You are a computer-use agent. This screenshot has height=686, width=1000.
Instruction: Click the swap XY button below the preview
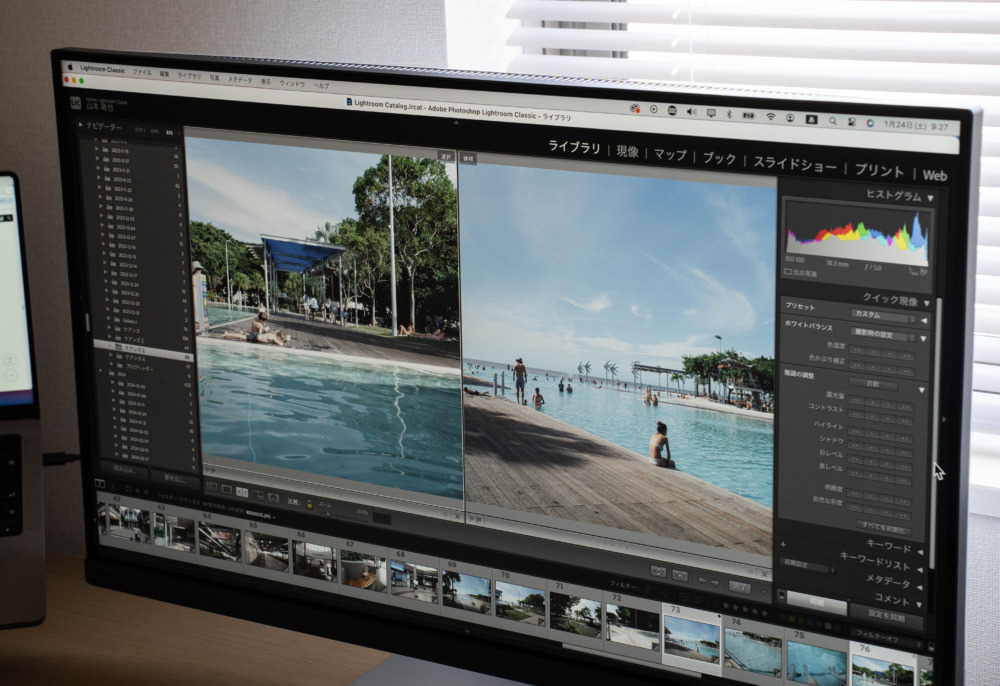click(658, 571)
